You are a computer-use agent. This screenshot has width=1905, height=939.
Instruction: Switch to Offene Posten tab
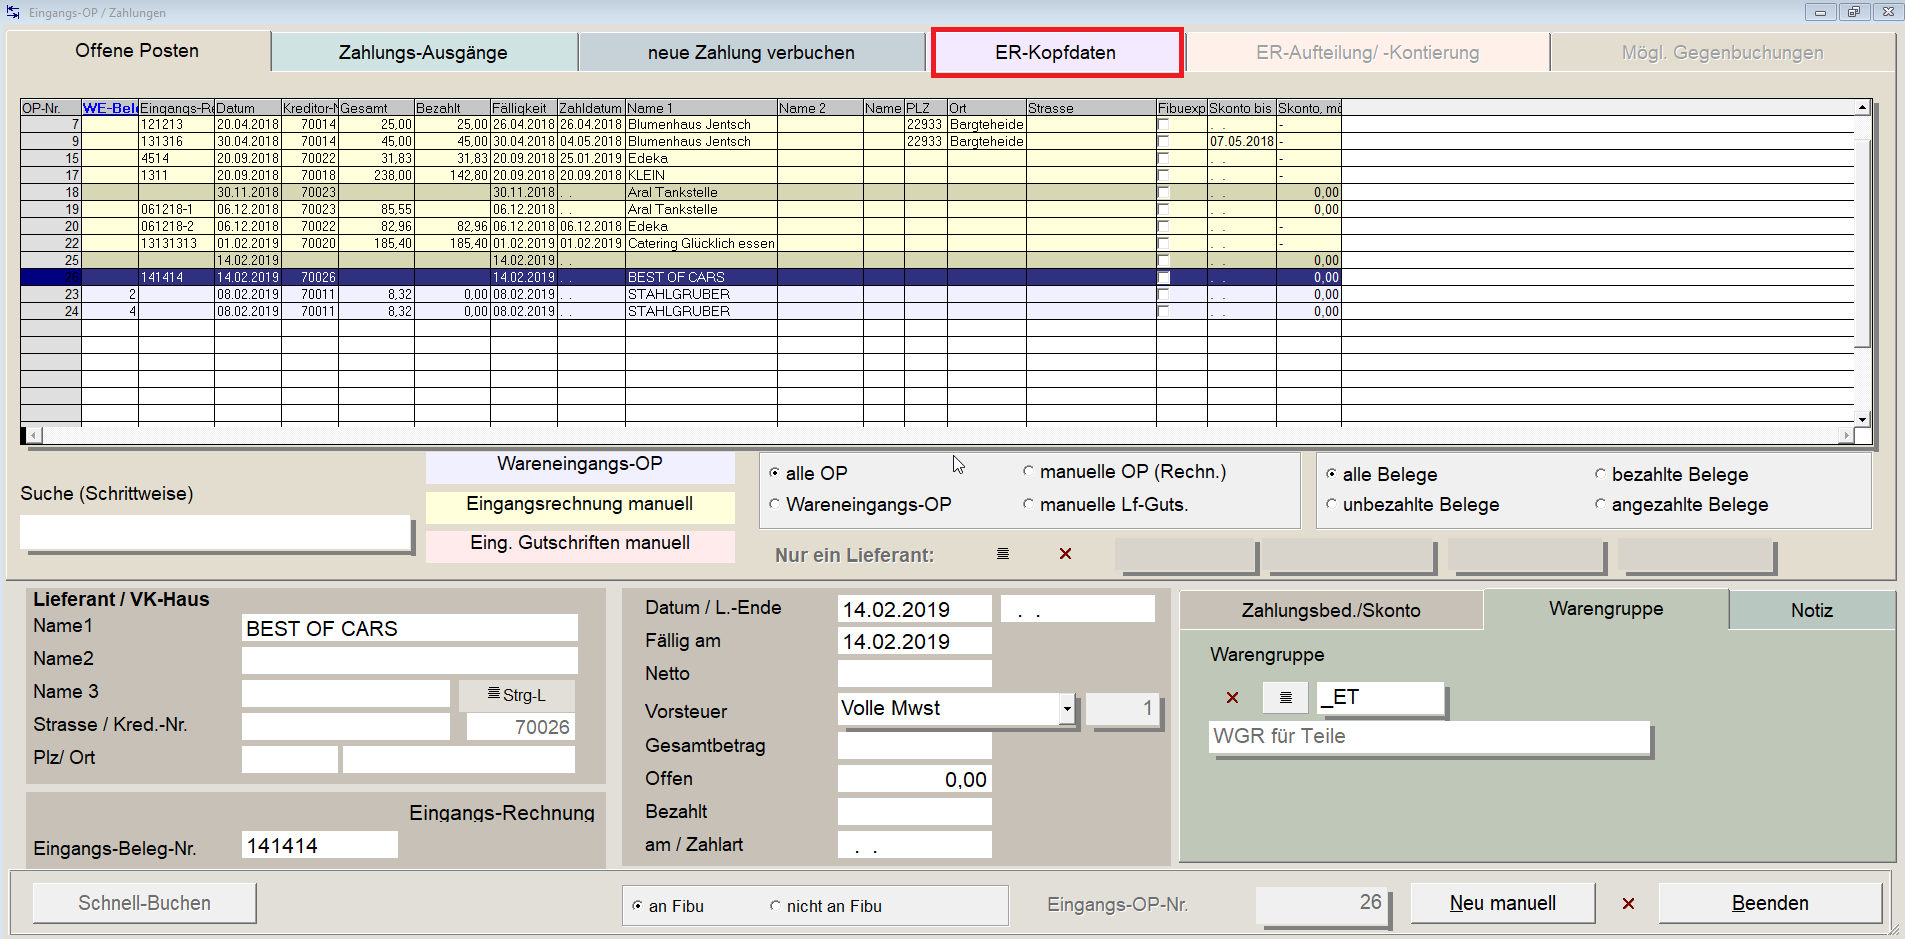pos(137,51)
